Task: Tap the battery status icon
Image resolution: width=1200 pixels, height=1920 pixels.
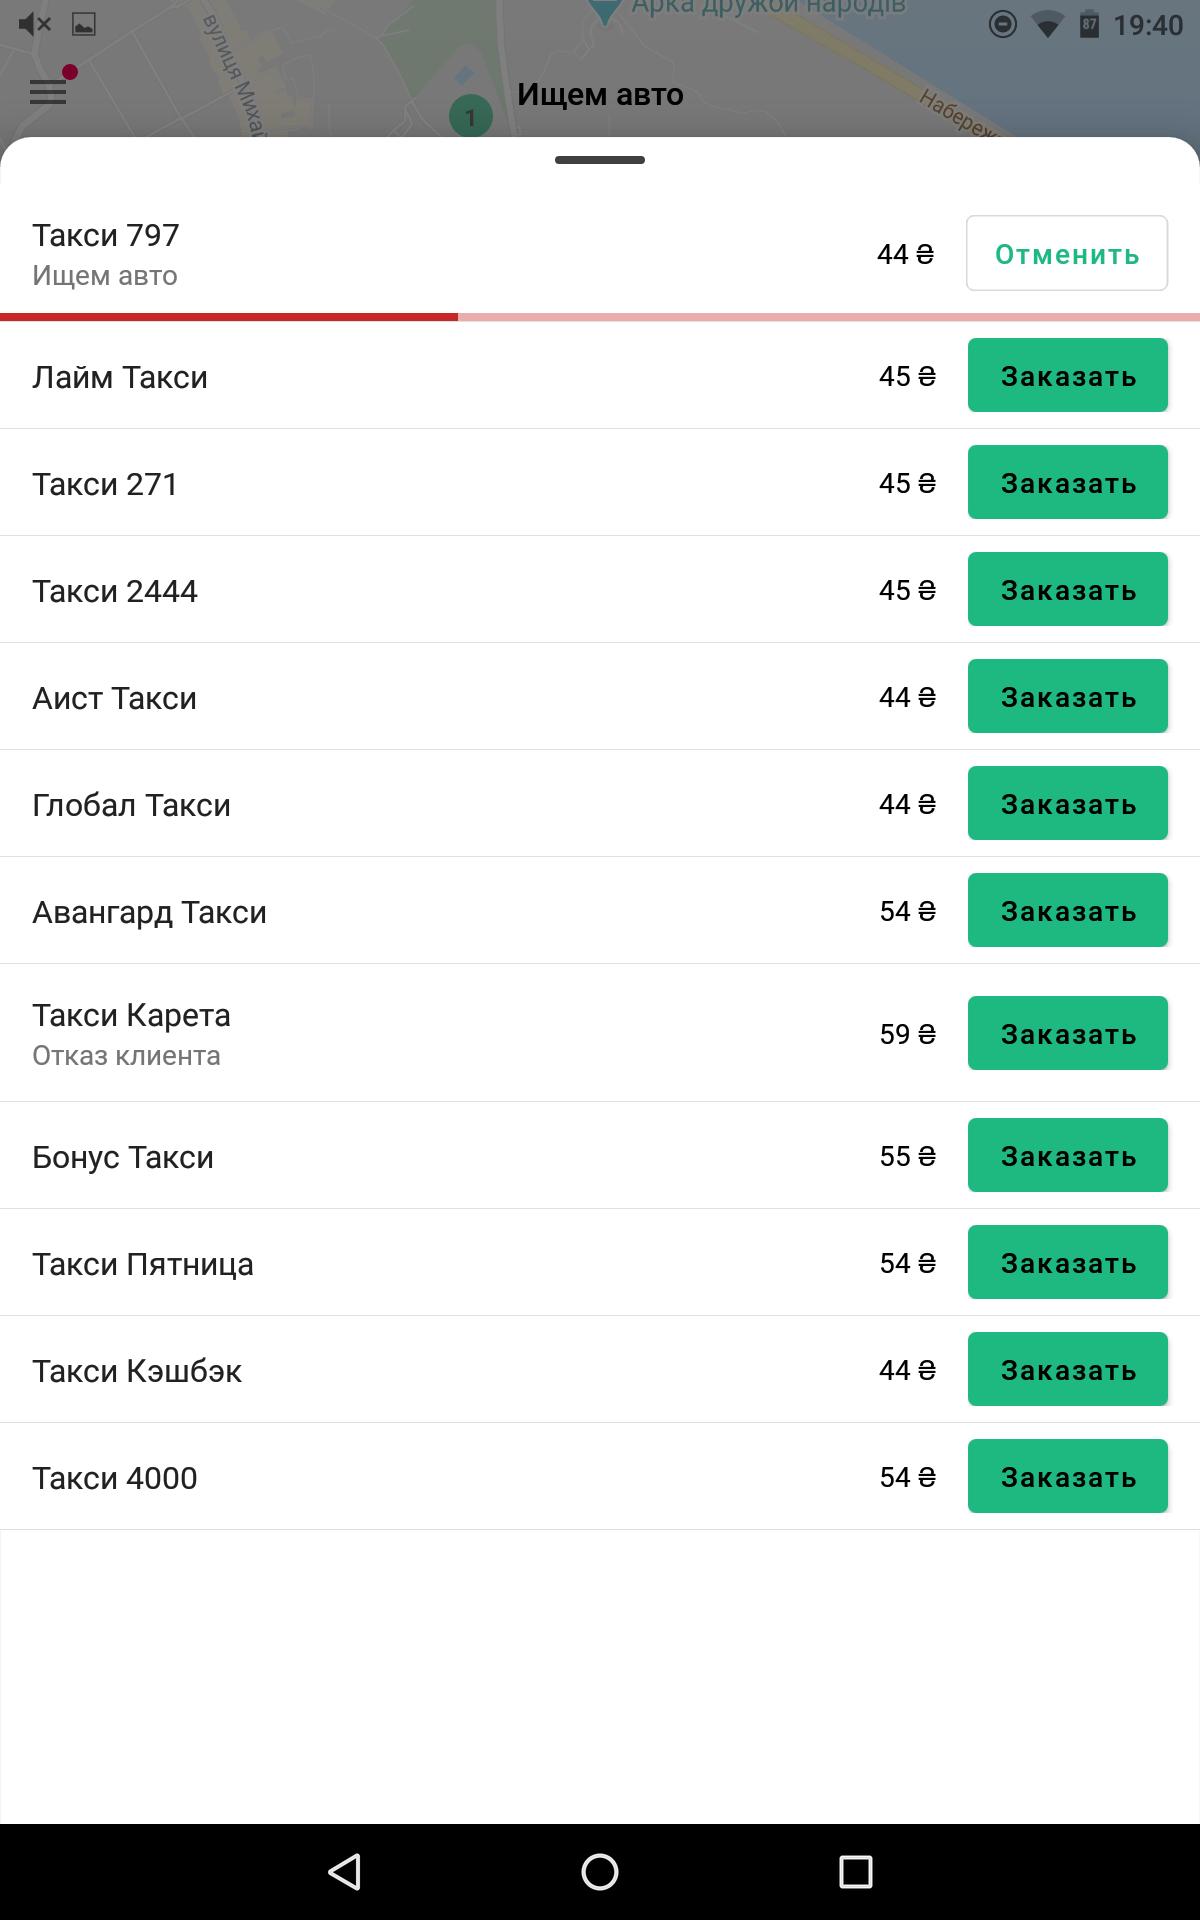Action: tap(1089, 24)
